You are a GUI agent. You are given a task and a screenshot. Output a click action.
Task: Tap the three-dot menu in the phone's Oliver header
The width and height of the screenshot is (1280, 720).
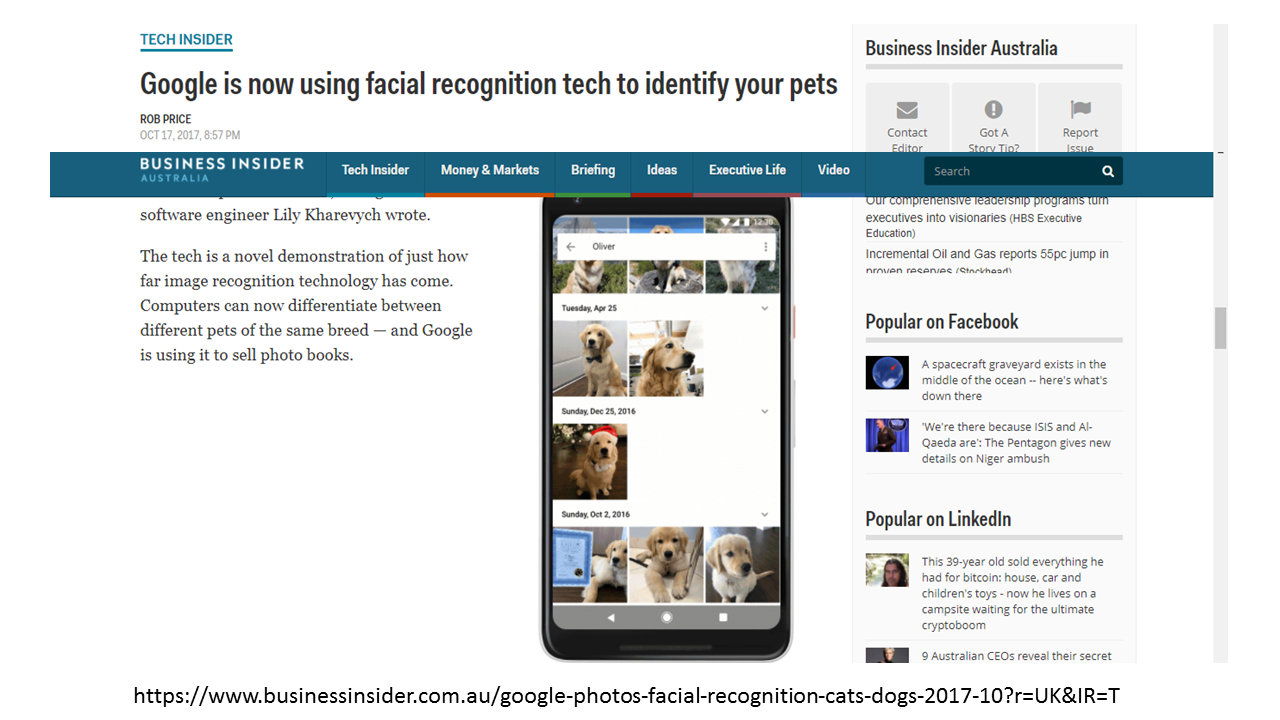click(x=766, y=246)
